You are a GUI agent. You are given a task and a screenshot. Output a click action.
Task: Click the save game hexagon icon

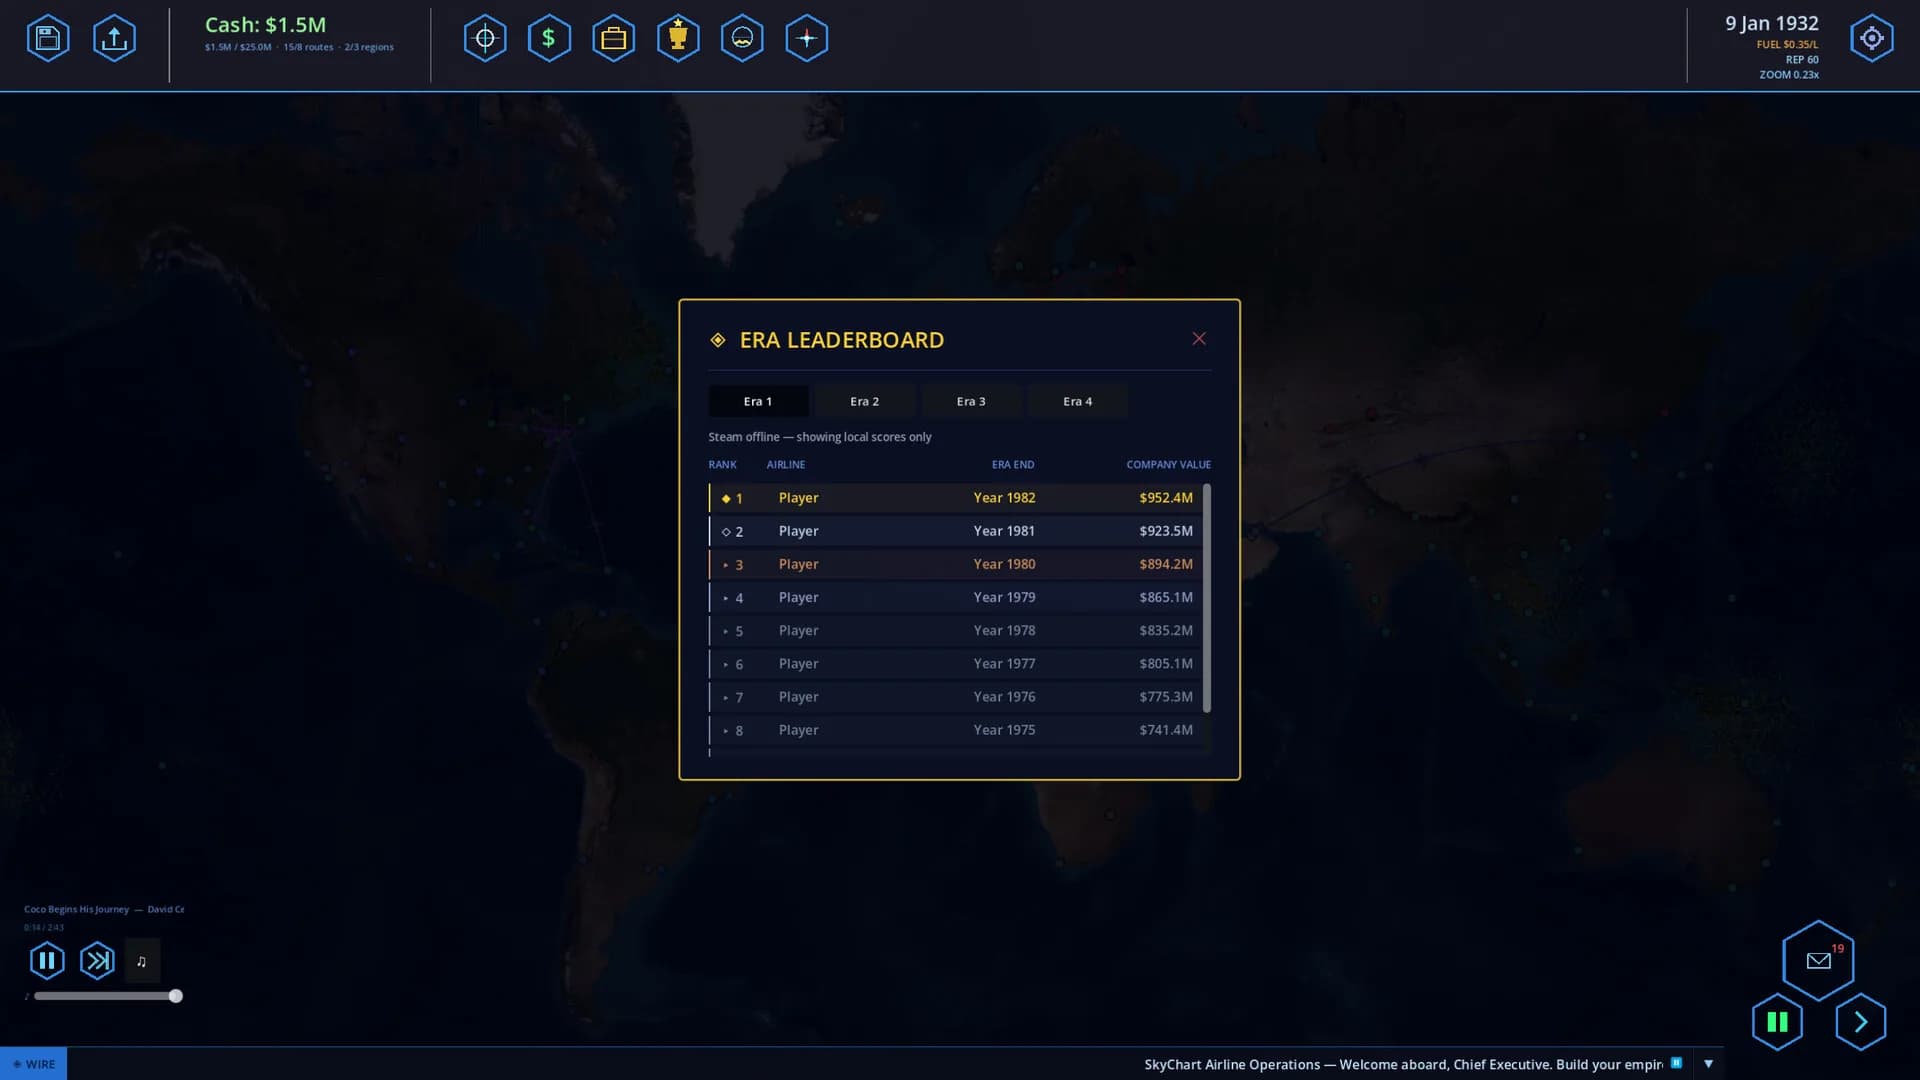coord(48,38)
